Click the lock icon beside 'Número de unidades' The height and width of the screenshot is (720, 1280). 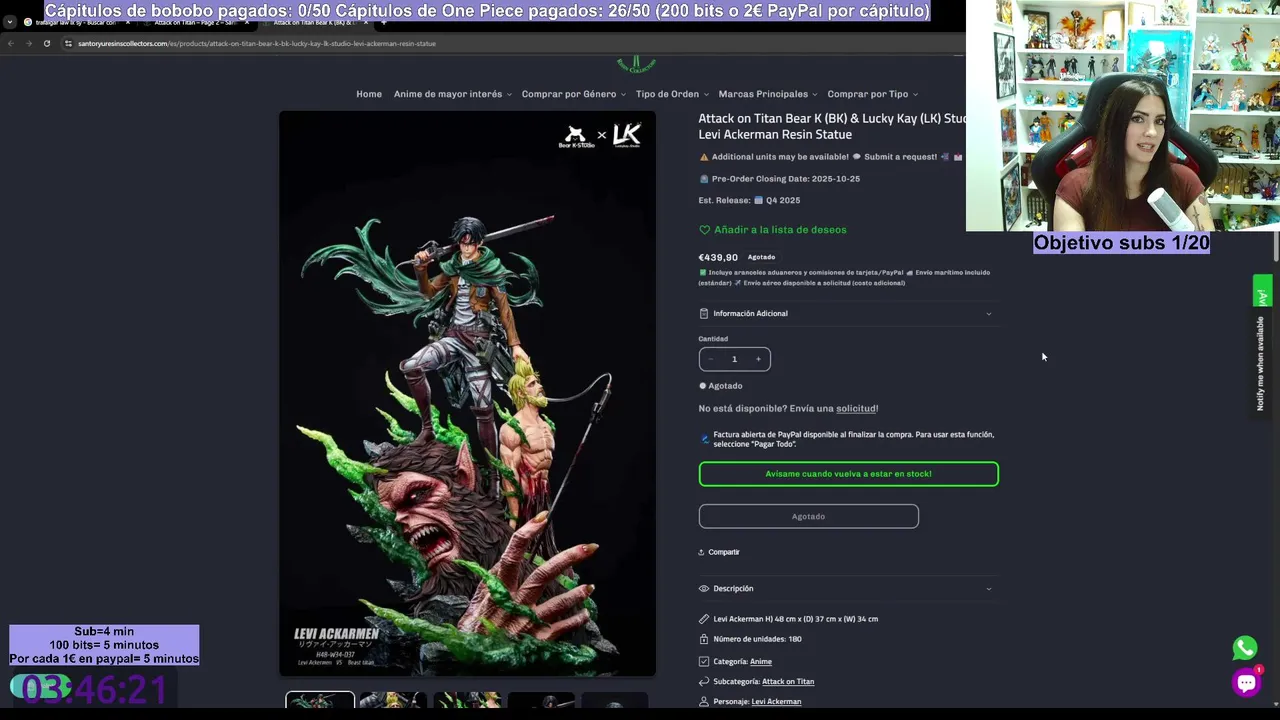click(x=704, y=639)
